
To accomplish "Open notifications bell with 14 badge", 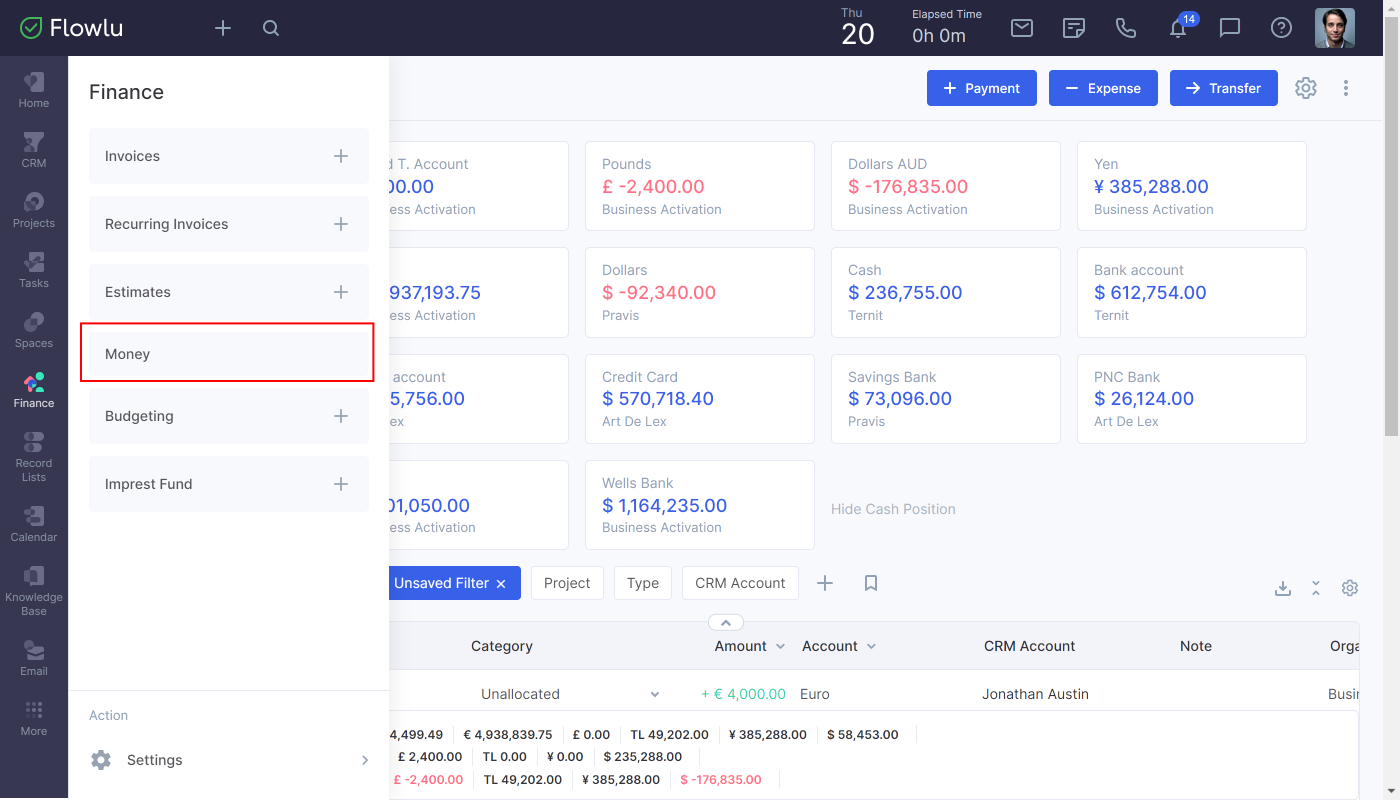I will [1180, 27].
